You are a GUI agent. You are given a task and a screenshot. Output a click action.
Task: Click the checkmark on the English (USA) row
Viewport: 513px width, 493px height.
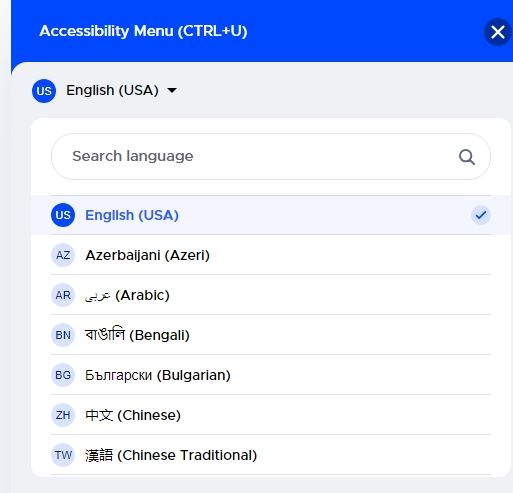click(x=481, y=215)
